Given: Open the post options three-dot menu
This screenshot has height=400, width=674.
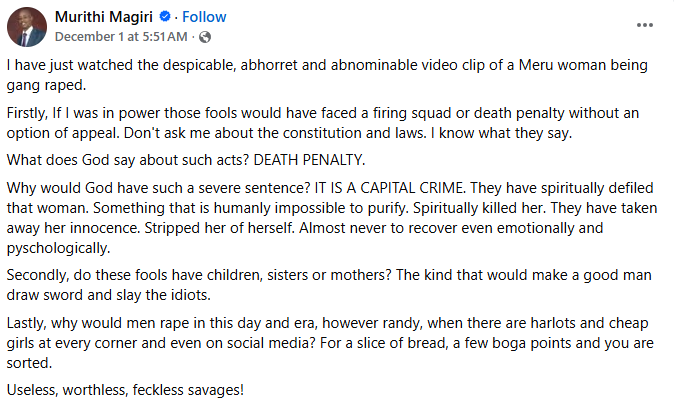Looking at the screenshot, I should tap(645, 24).
